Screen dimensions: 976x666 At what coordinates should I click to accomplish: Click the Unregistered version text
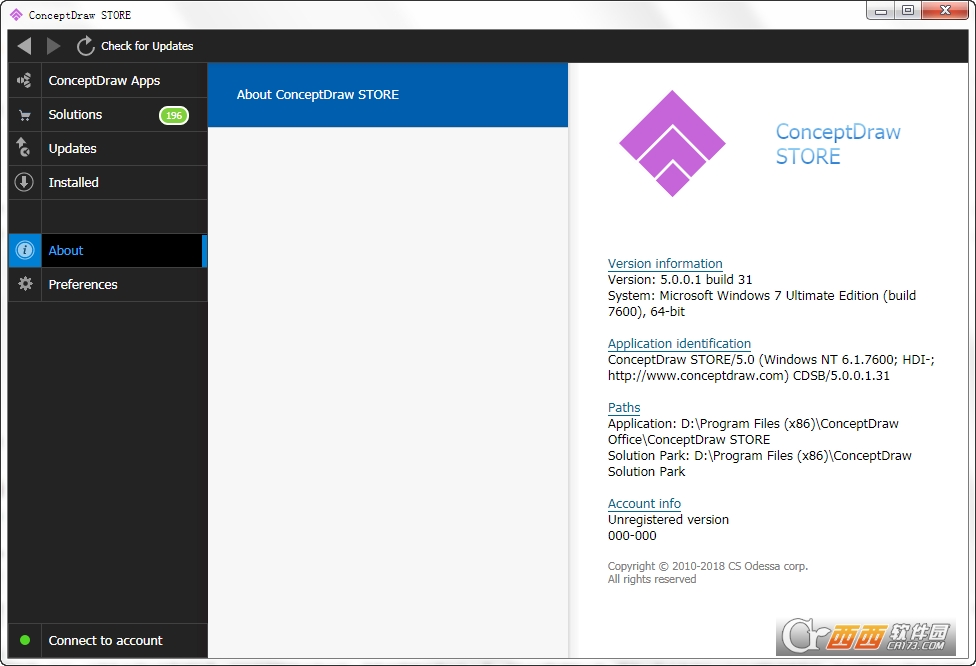668,520
